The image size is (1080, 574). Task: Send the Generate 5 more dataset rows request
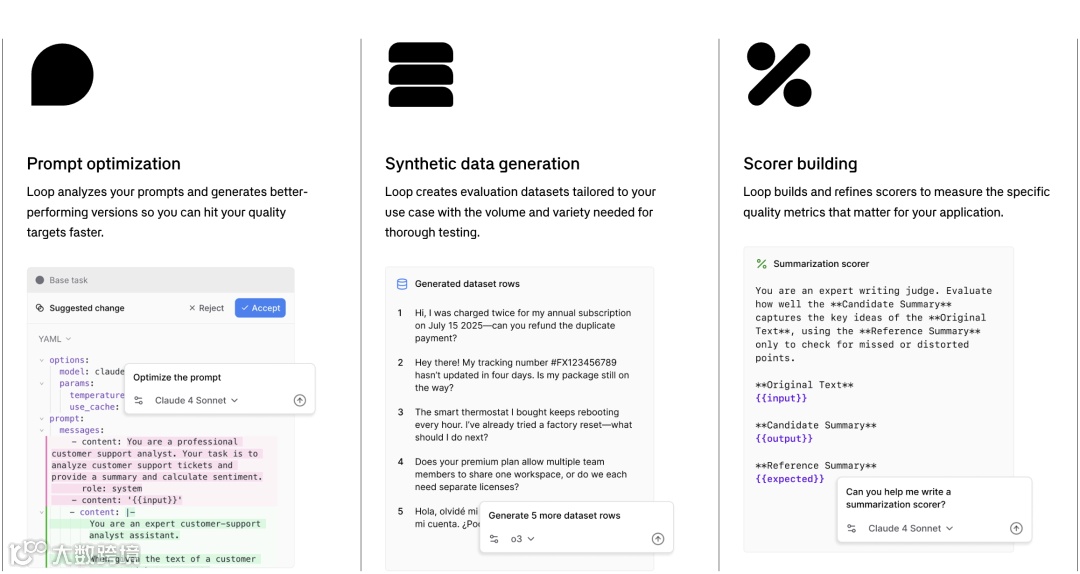click(658, 539)
